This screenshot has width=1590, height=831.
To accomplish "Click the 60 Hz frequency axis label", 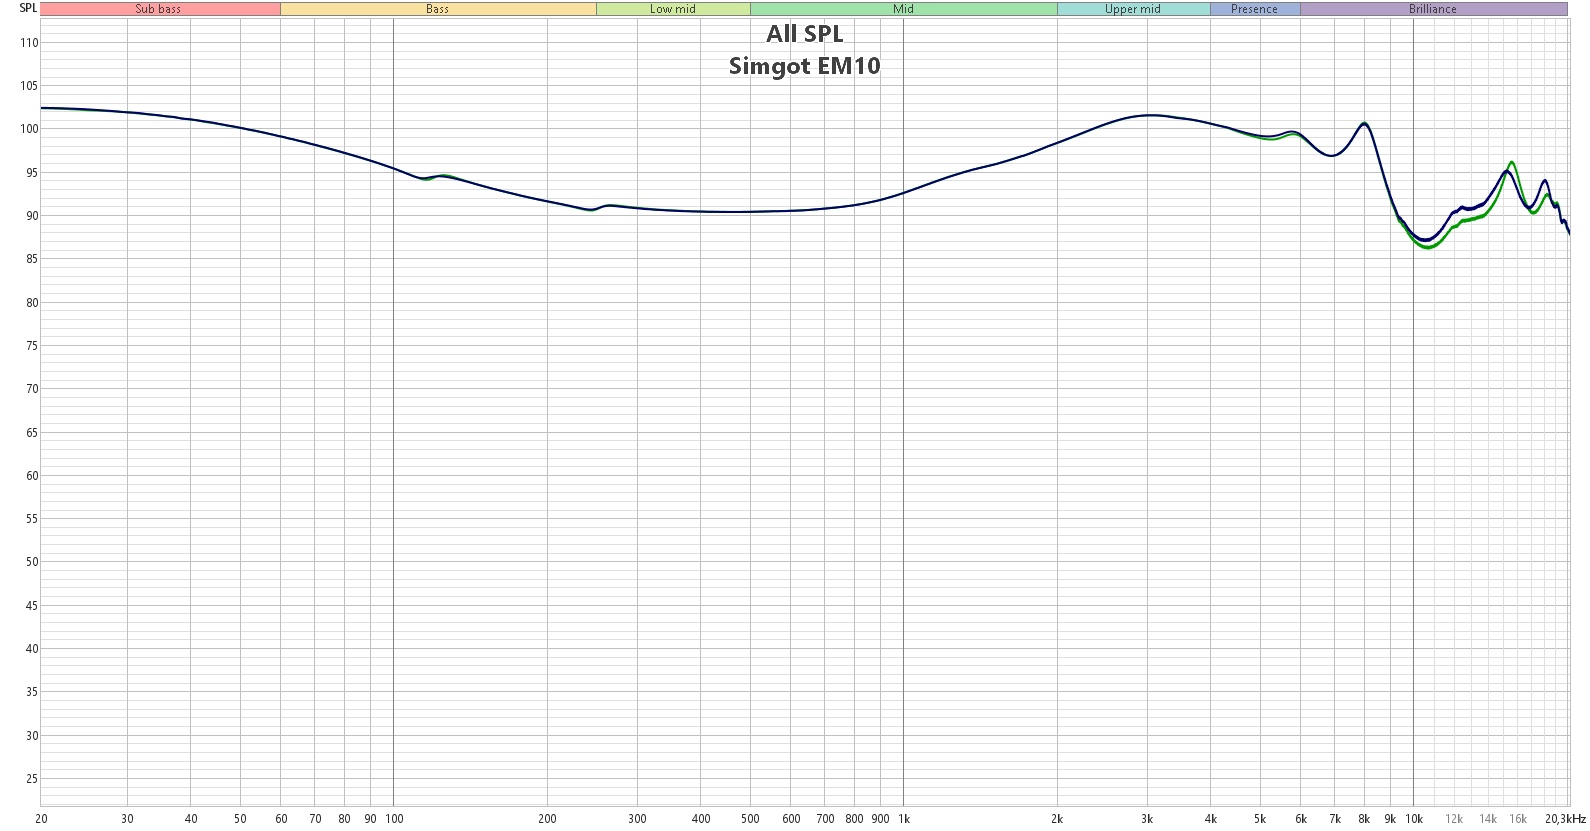I will coord(281,819).
